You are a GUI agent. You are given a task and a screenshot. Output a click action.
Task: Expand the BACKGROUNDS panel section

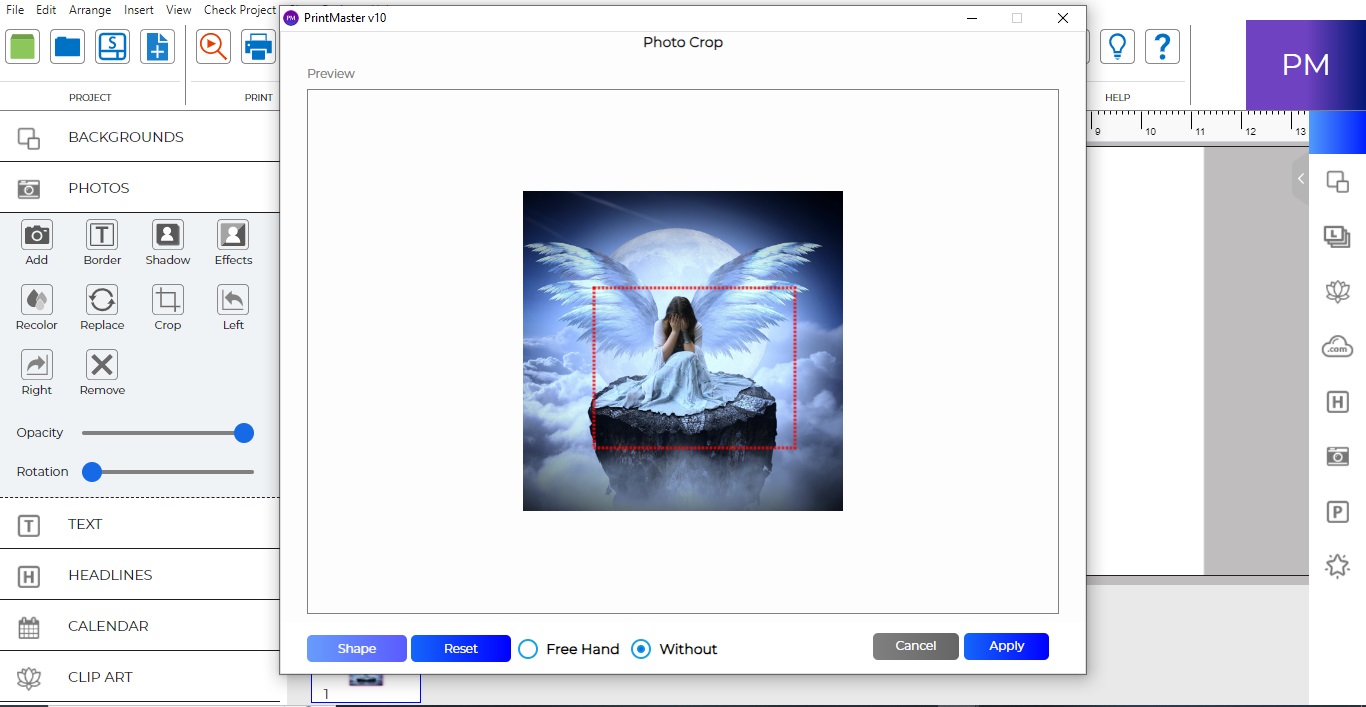[140, 137]
